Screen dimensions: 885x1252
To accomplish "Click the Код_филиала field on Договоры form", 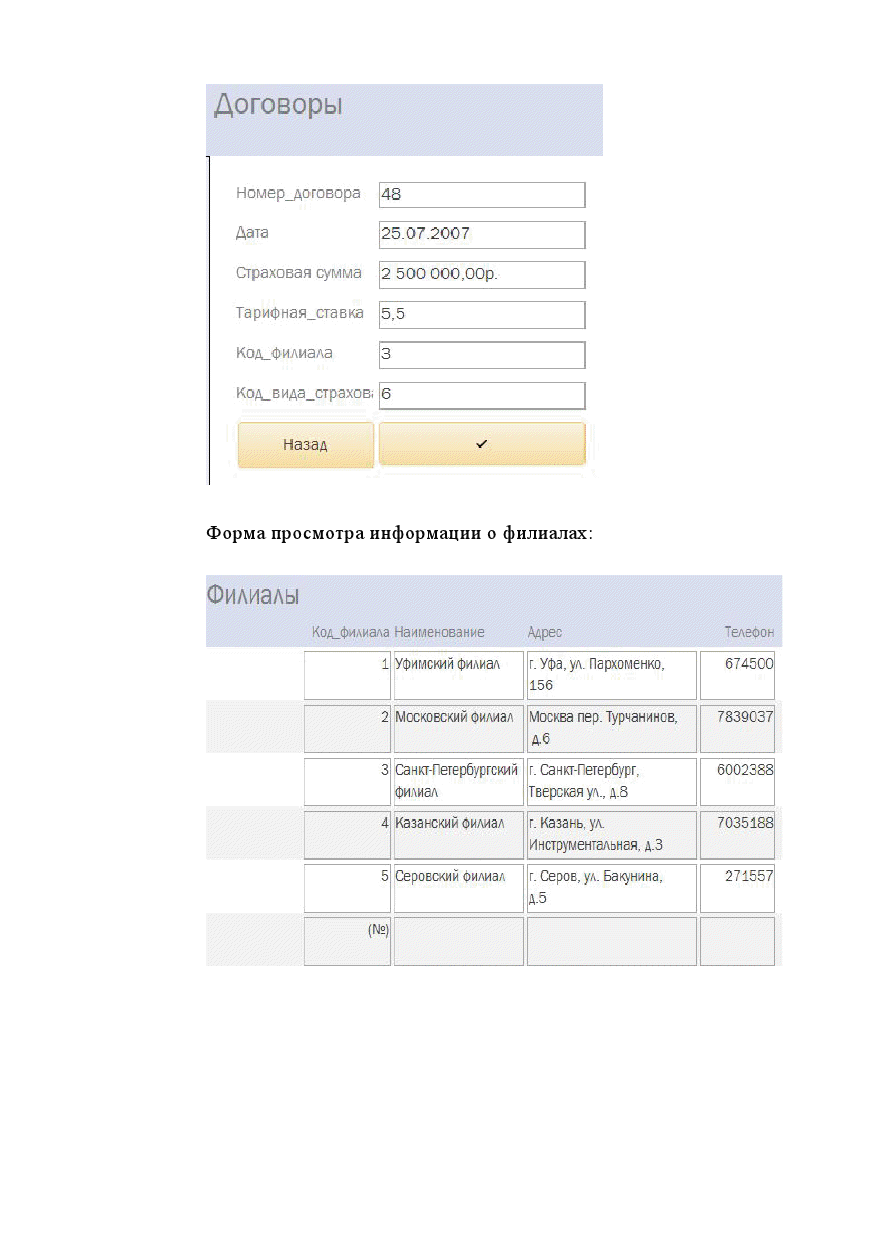I will pyautogui.click(x=481, y=355).
